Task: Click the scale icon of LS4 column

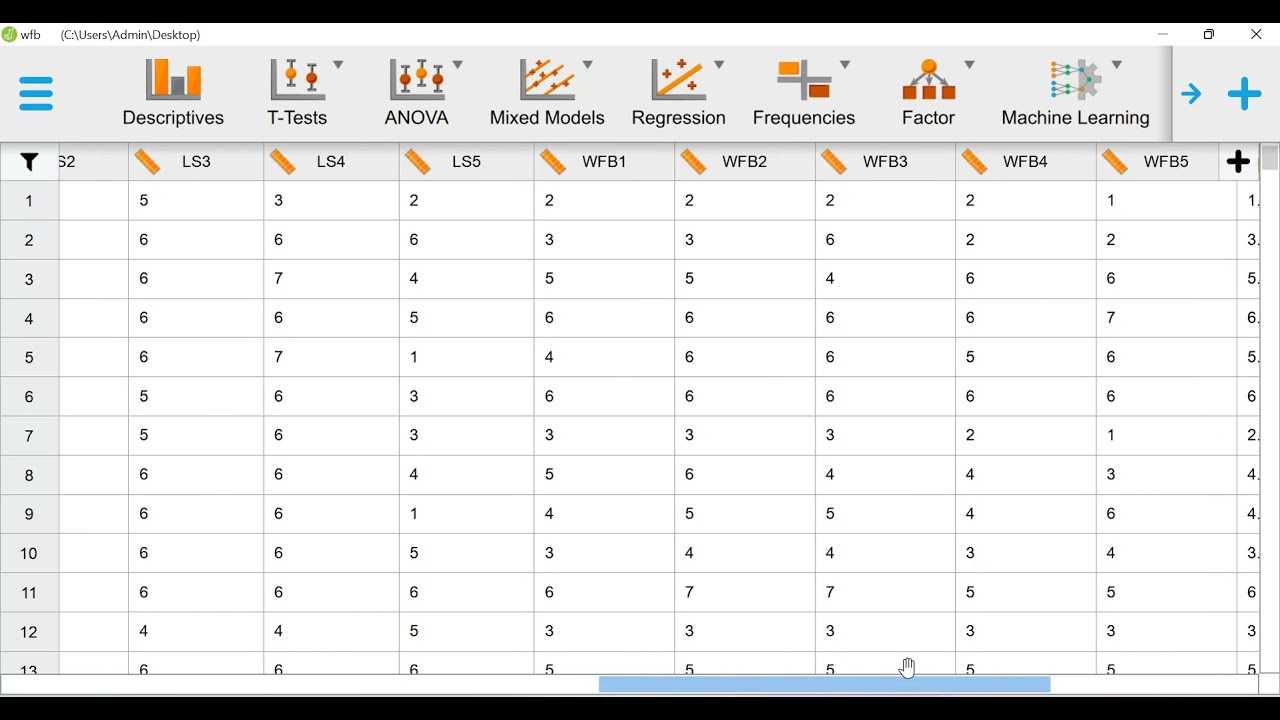Action: 284,162
